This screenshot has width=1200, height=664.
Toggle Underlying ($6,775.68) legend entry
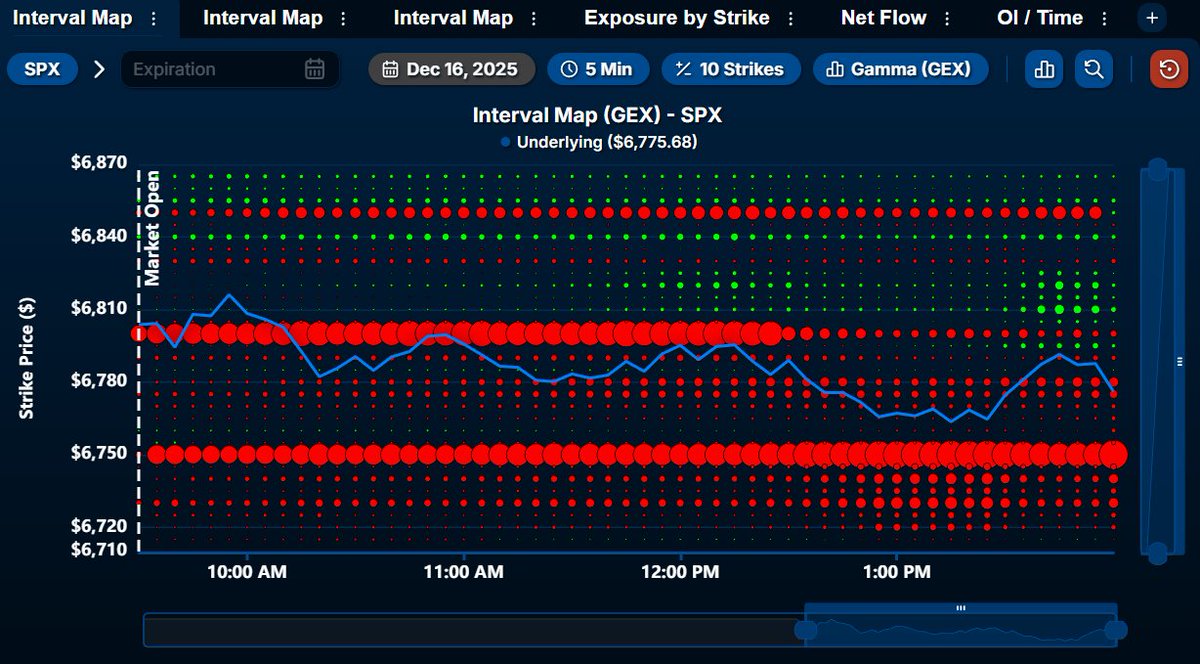tap(599, 142)
